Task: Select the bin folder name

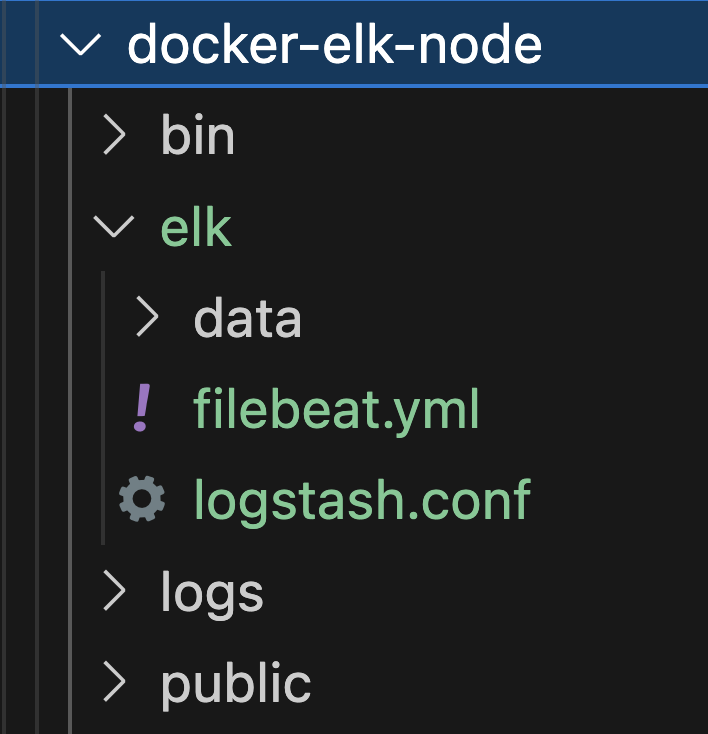Action: coord(197,136)
